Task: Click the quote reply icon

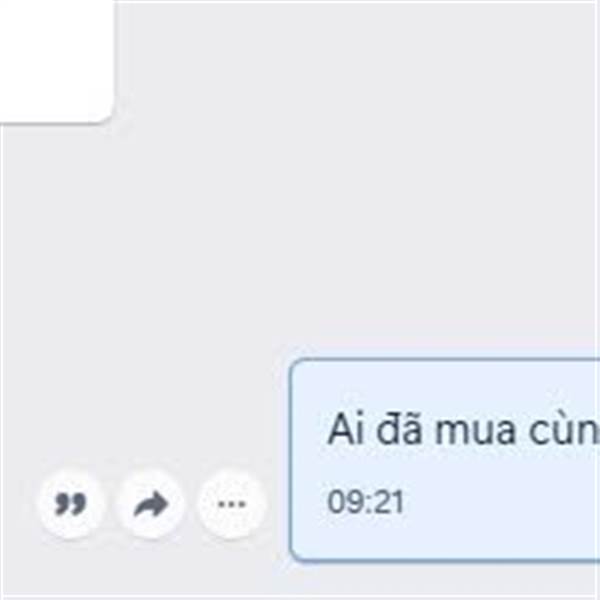Action: coord(71,504)
